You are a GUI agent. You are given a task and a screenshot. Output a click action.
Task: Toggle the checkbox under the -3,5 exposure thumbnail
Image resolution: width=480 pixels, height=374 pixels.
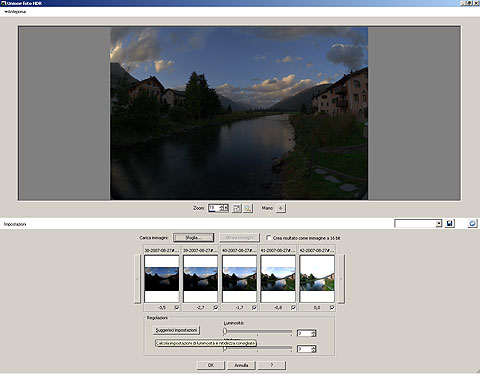177,307
